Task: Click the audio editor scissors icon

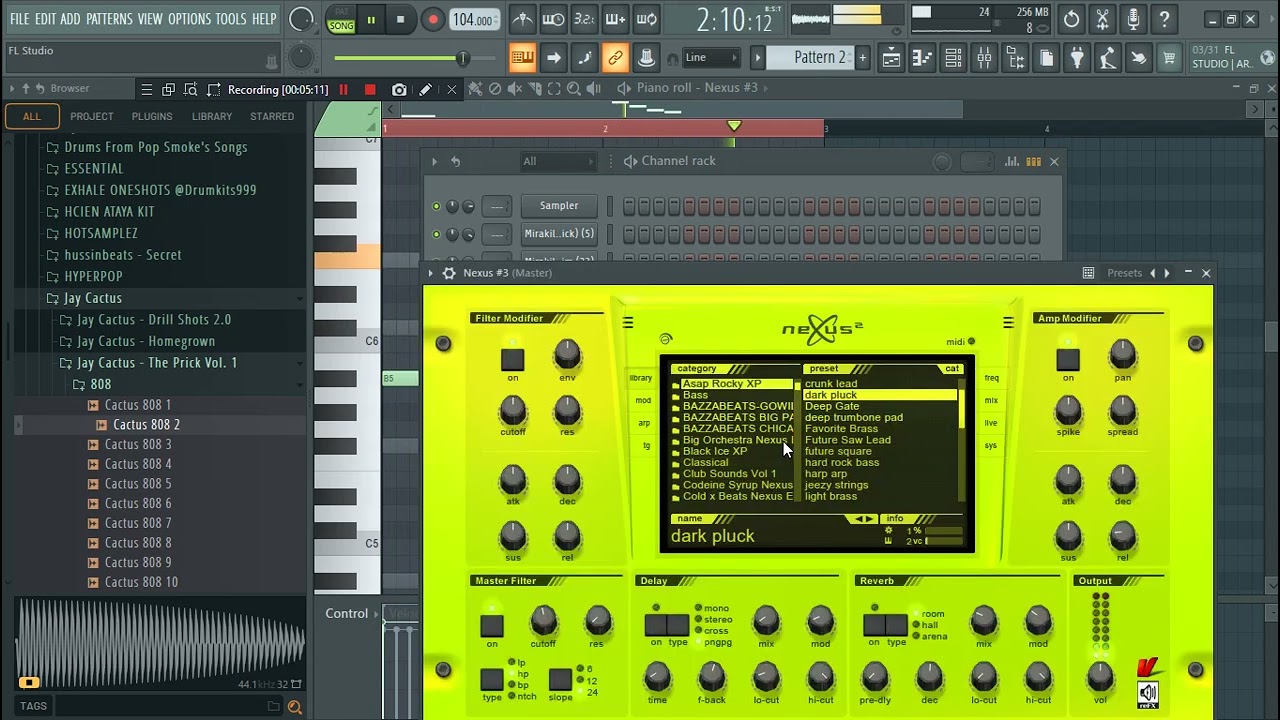Action: 1102,19
